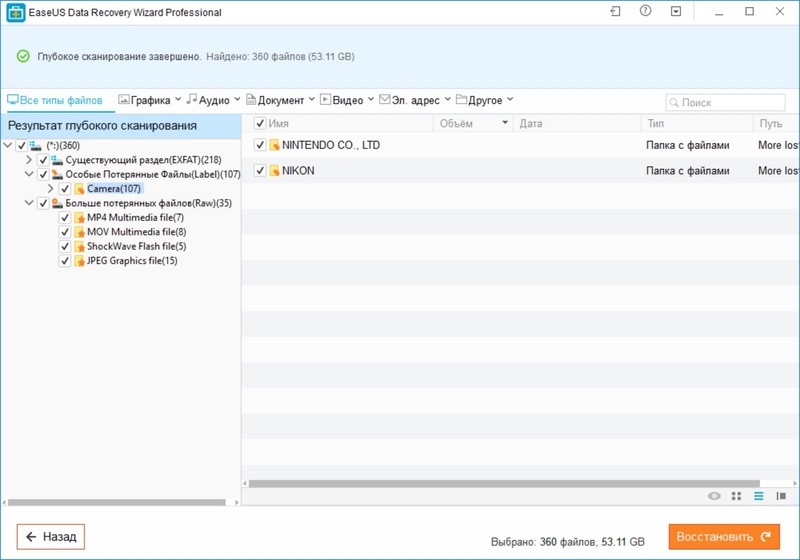Collapse the Больше потерянных файлов(Raw) node
This screenshot has height=560, width=800.
click(x=29, y=203)
